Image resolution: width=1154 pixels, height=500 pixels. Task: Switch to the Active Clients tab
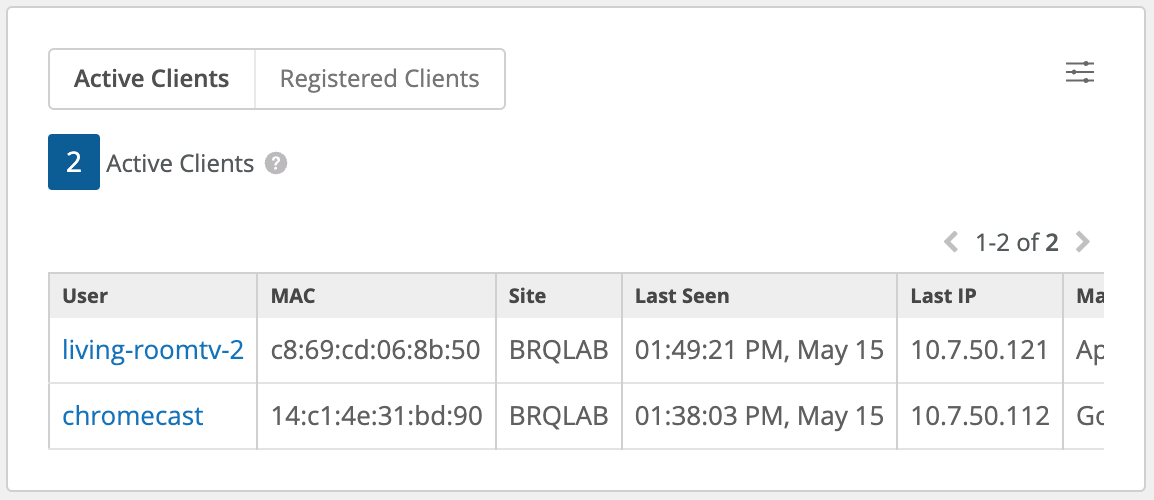(x=152, y=79)
